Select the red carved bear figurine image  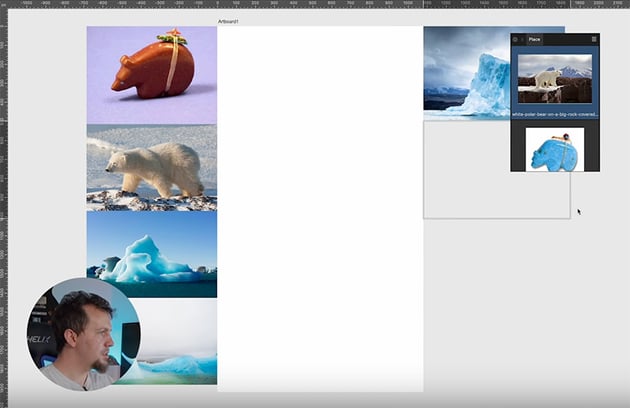[152, 75]
